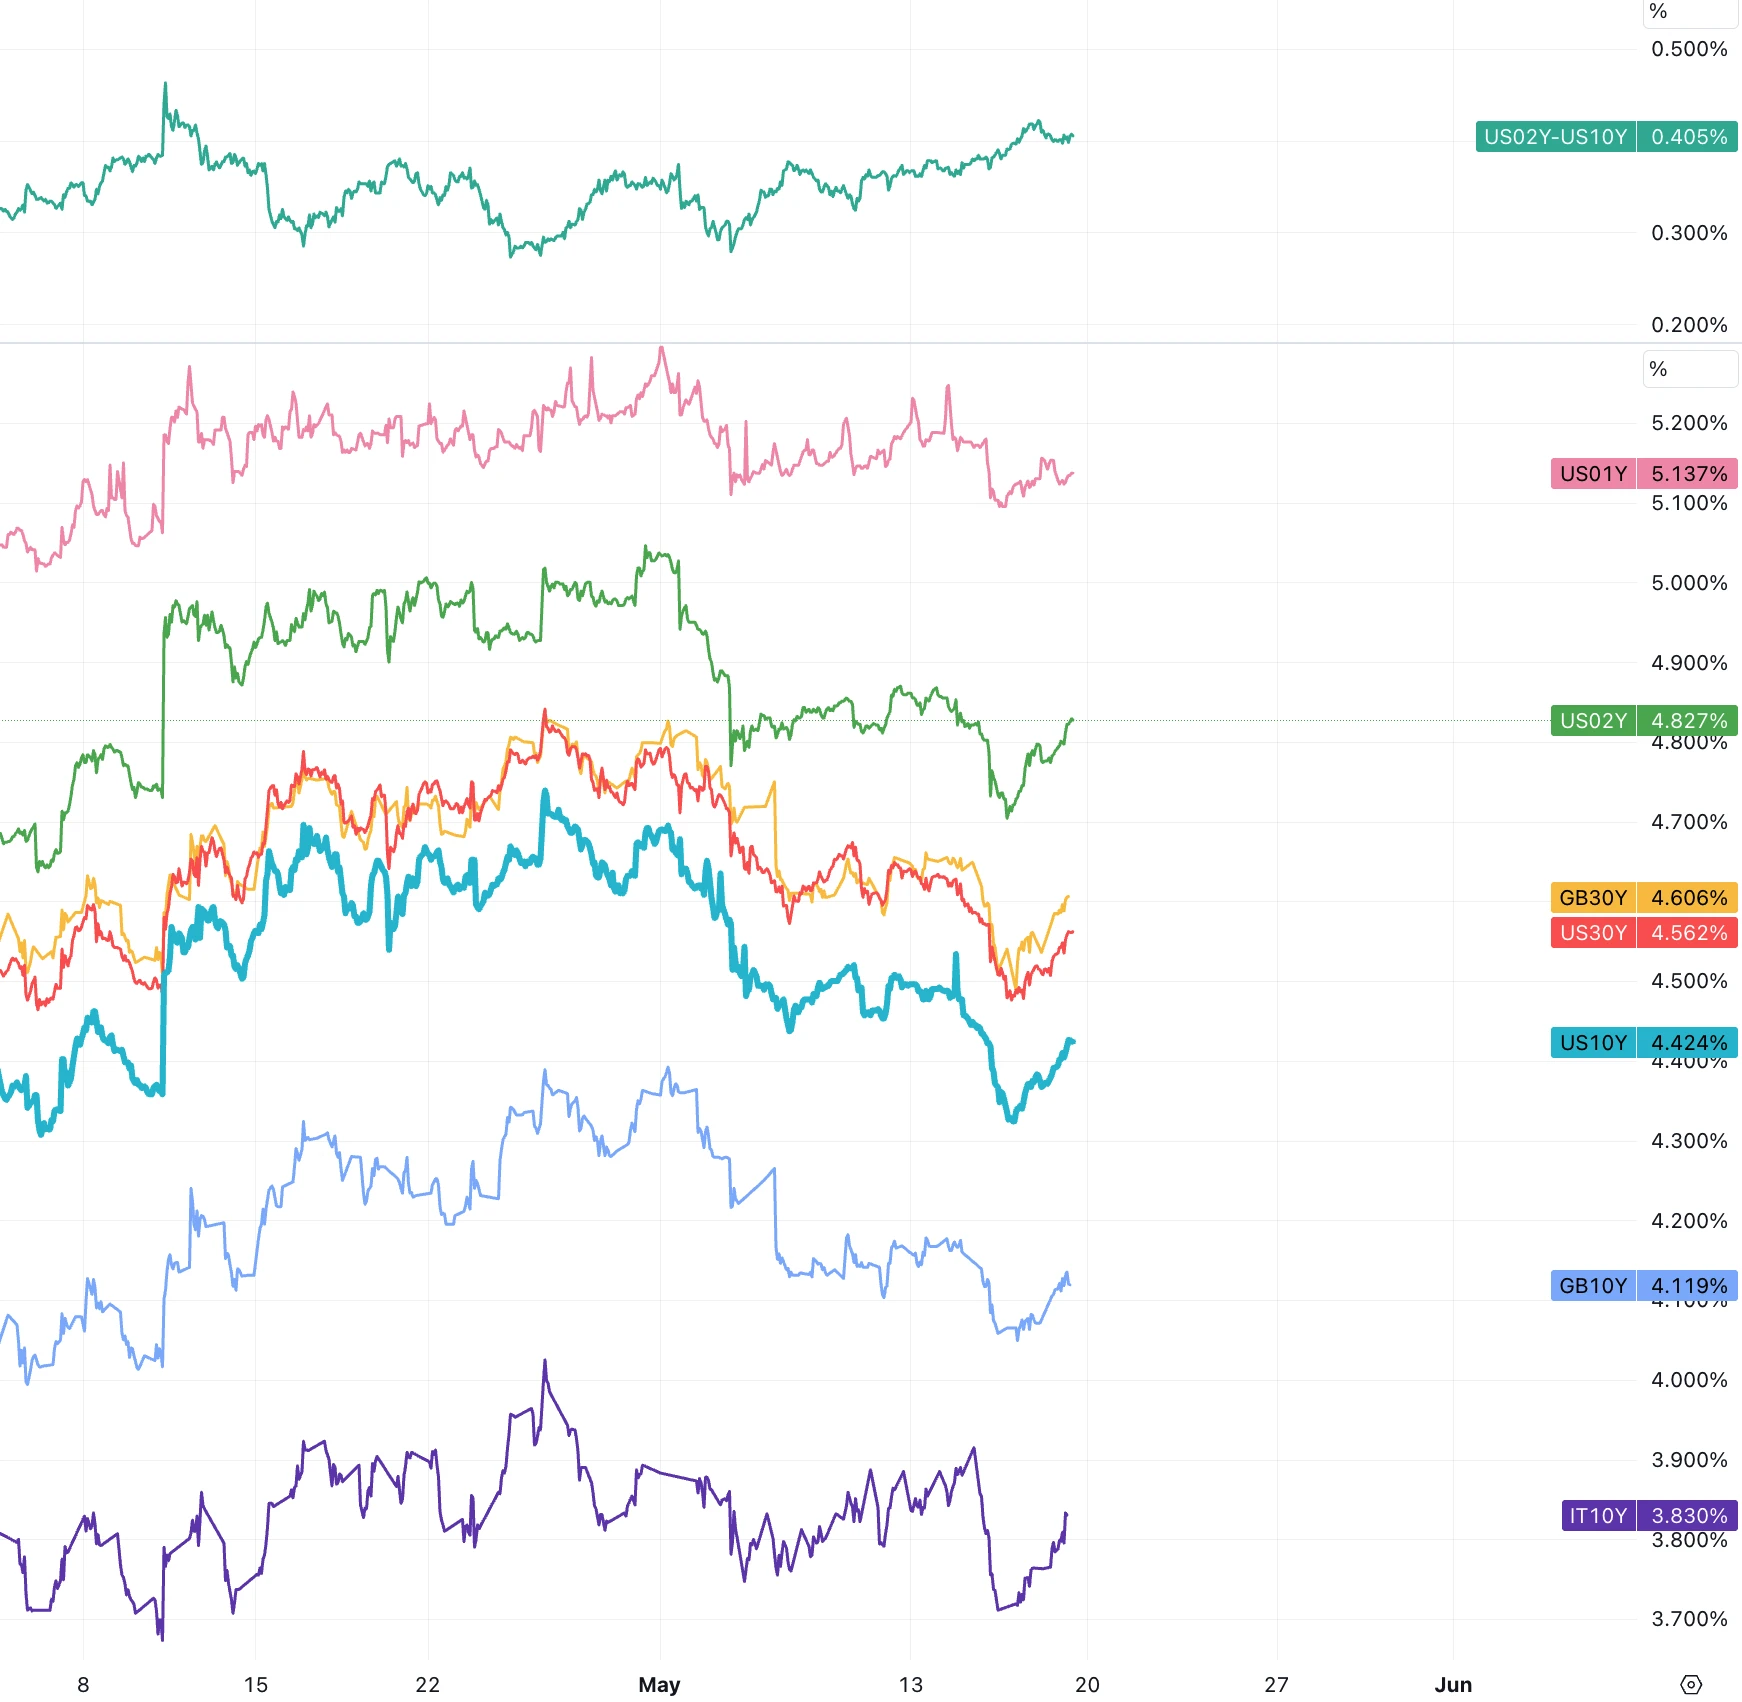Click the May label on time axis
Viewport: 1742px width, 1702px height.
click(x=659, y=1684)
